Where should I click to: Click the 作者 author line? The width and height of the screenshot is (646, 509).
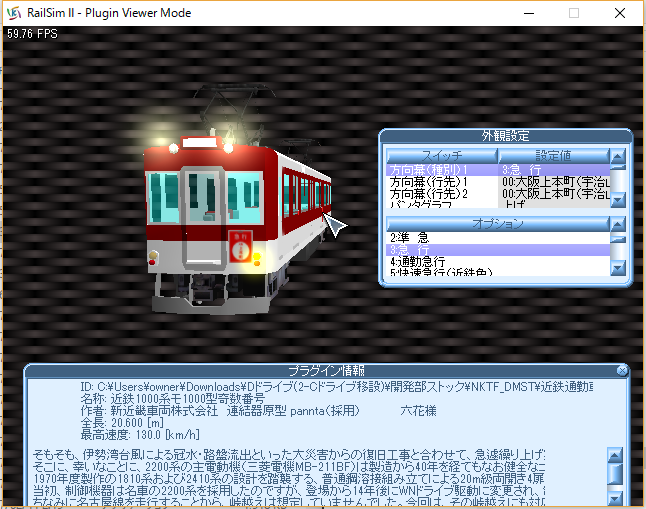coord(258,411)
